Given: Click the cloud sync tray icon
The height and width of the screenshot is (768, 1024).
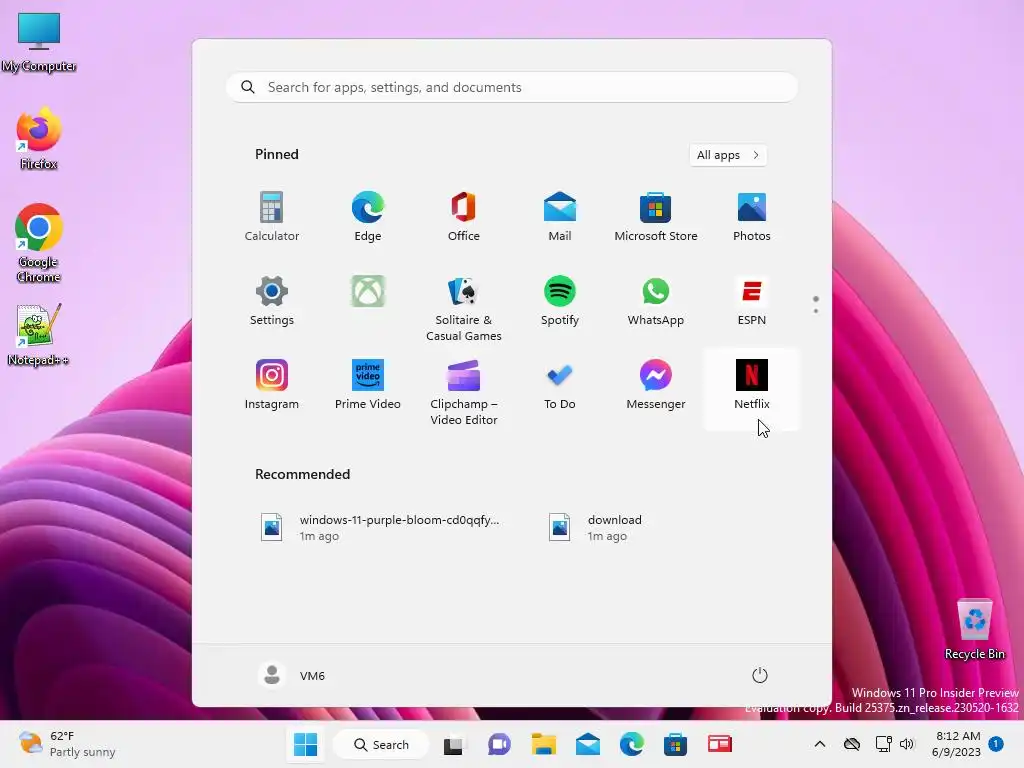Looking at the screenshot, I should (x=852, y=744).
